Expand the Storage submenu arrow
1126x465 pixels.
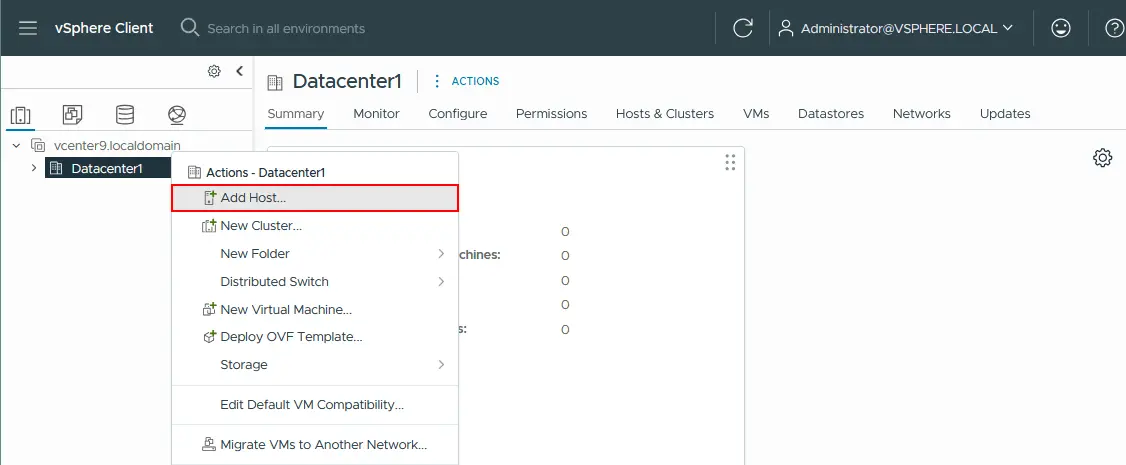coord(441,365)
